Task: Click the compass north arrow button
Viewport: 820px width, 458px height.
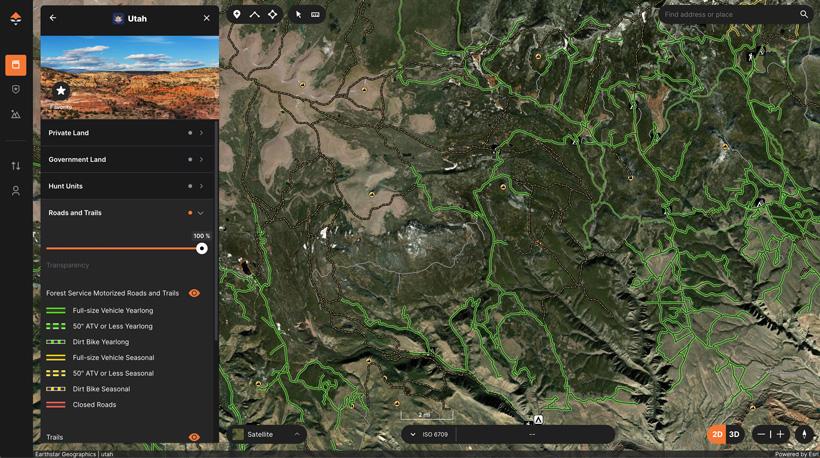Action: coord(804,434)
